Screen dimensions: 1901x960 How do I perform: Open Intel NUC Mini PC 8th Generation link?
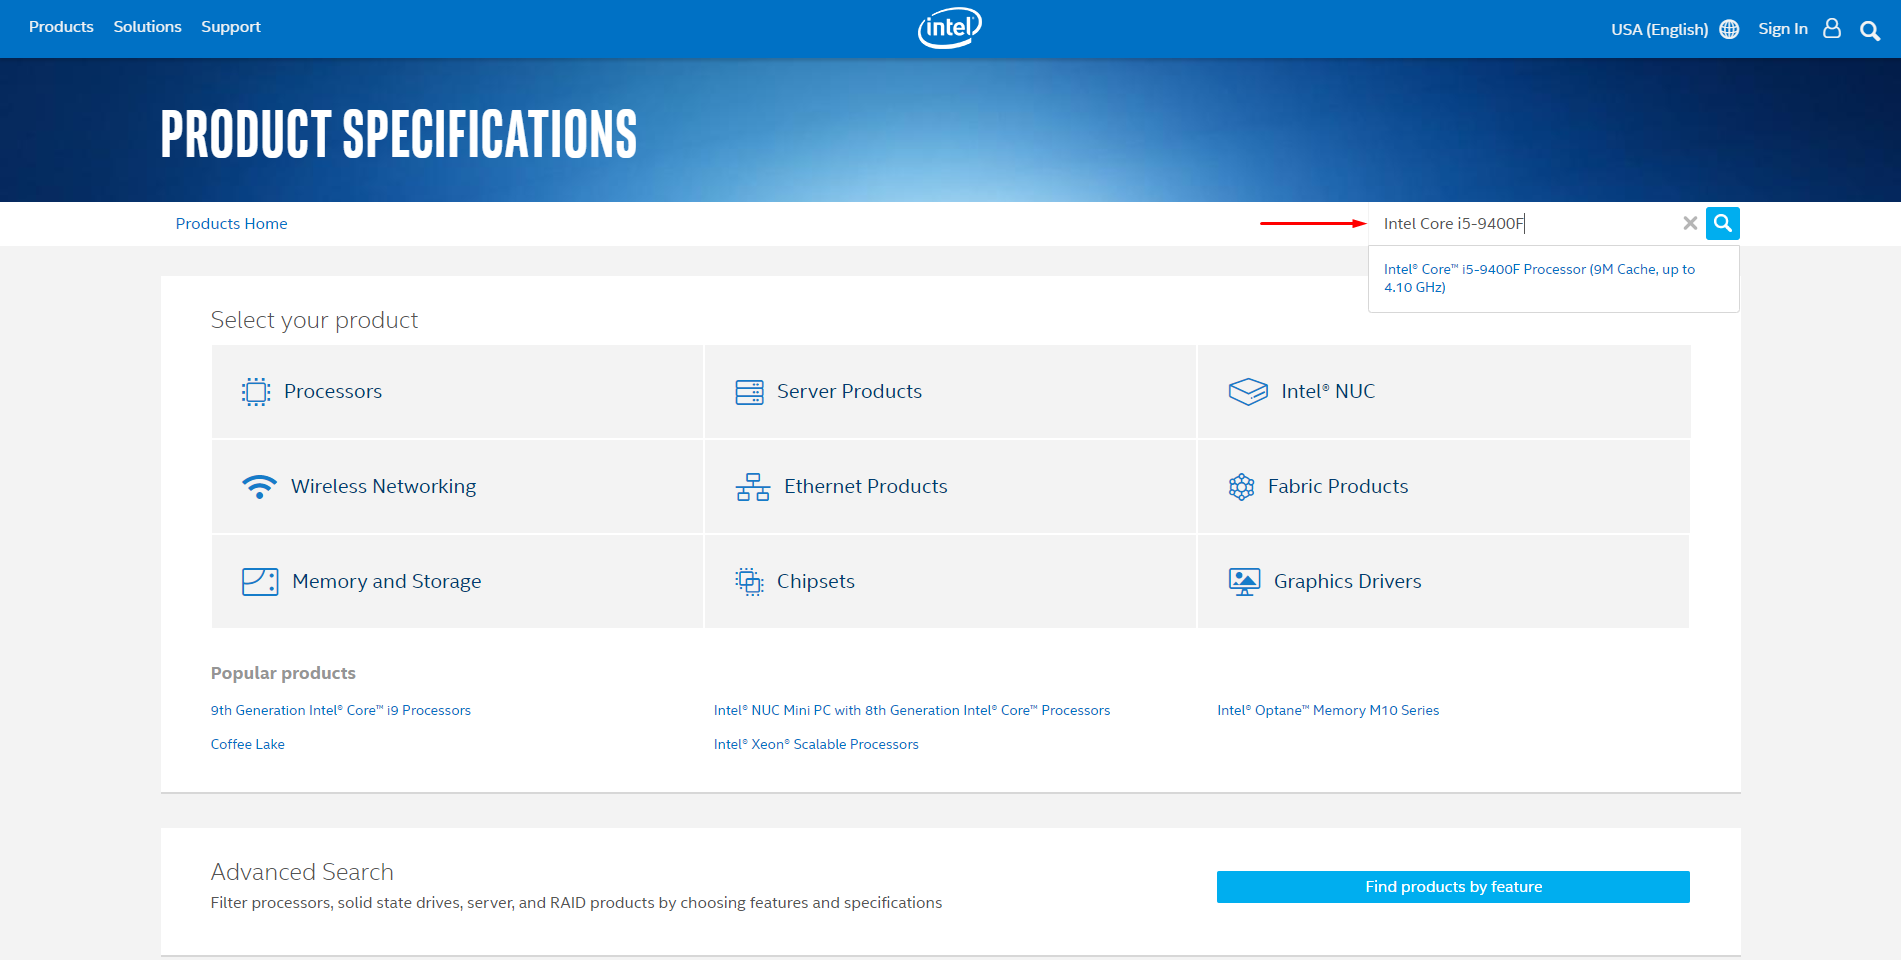point(911,711)
